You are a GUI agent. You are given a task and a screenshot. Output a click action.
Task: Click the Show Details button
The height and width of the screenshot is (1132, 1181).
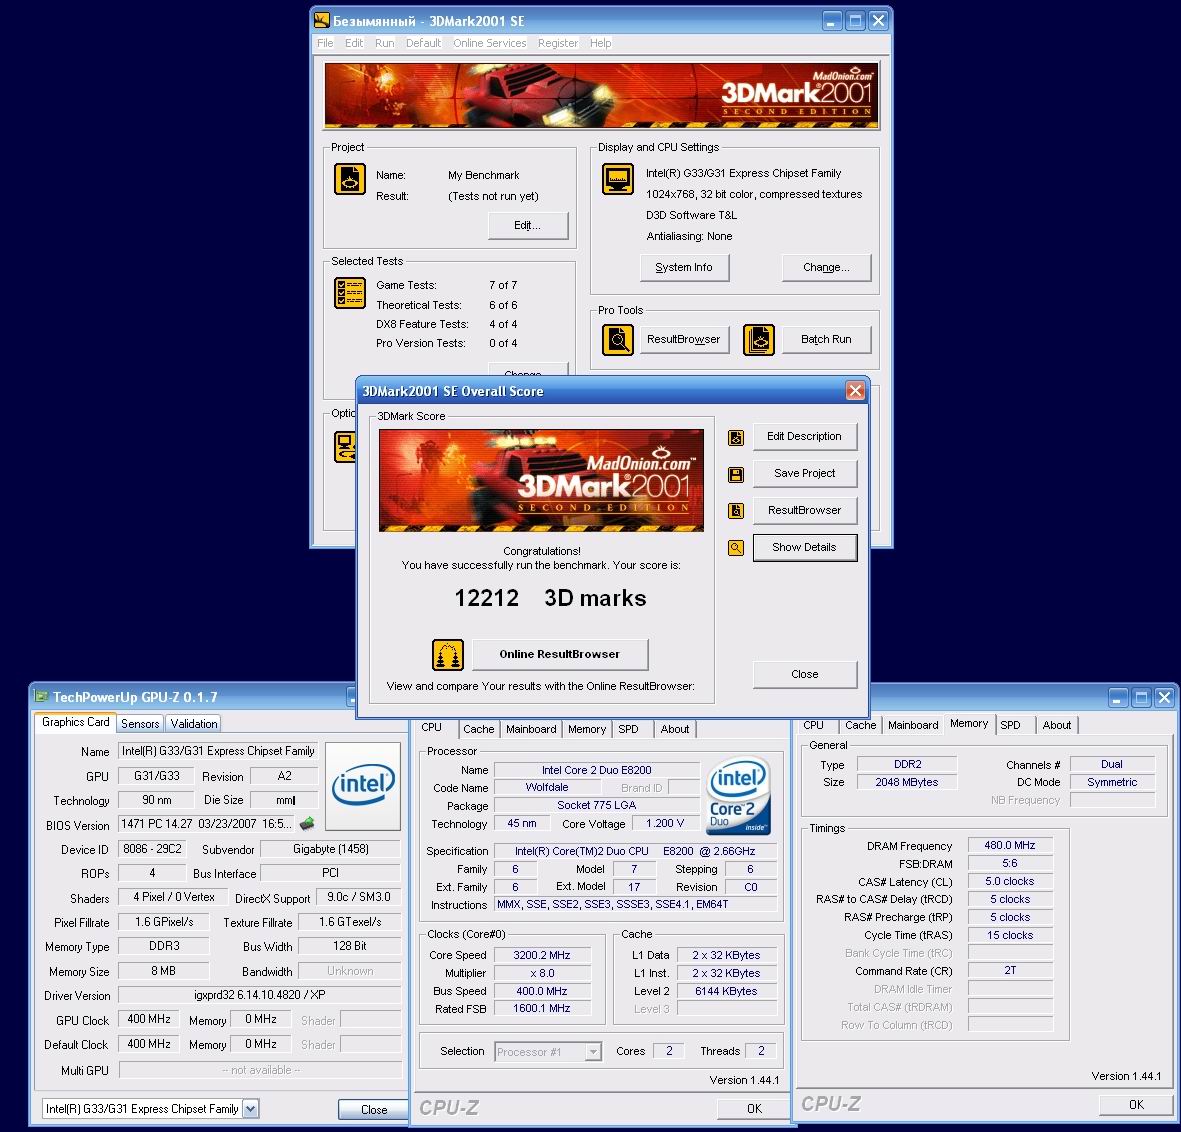804,548
